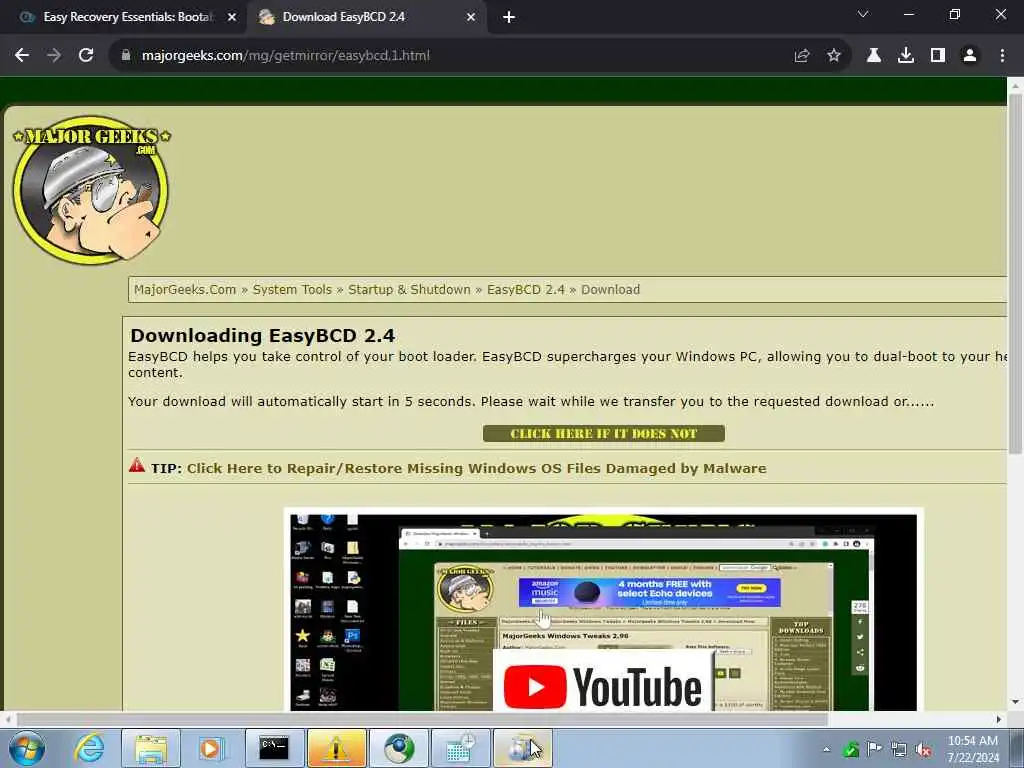Image resolution: width=1024 pixels, height=768 pixels.
Task: Switch to the Chrome taskbar button
Action: (x=398, y=748)
